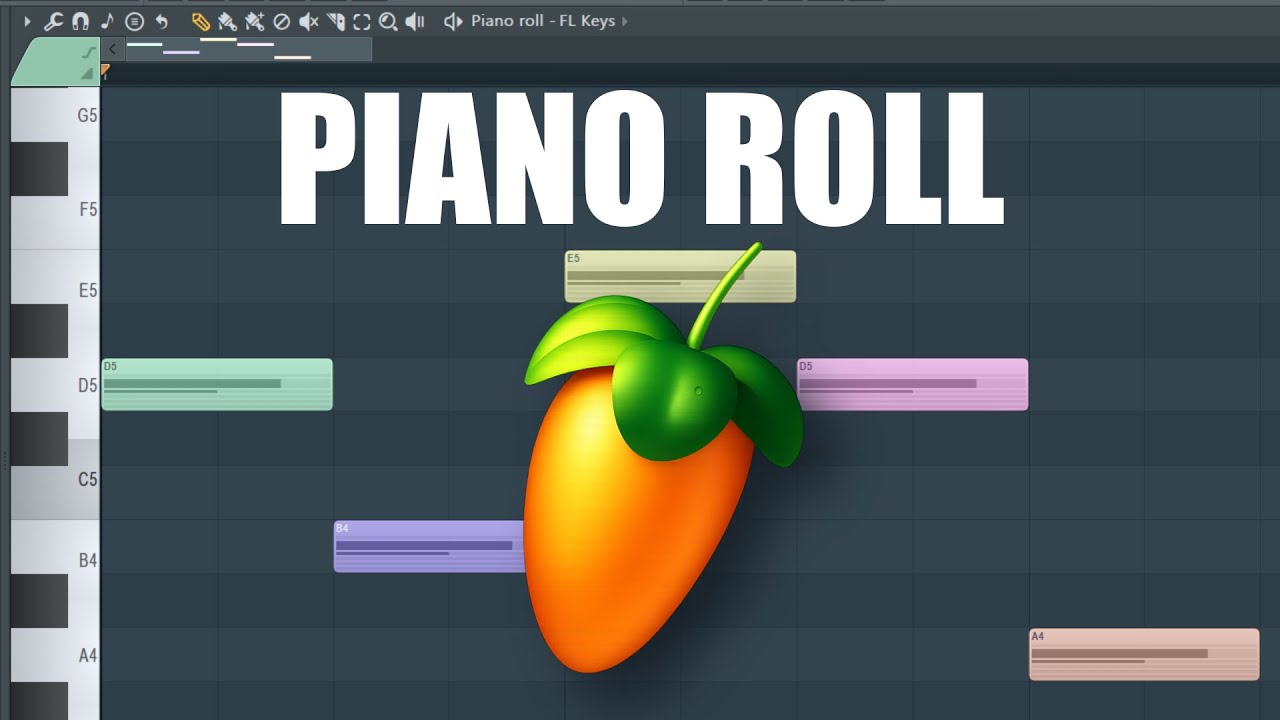Click the orange playhead marker on the timeline
1280x720 pixels.
(105, 71)
